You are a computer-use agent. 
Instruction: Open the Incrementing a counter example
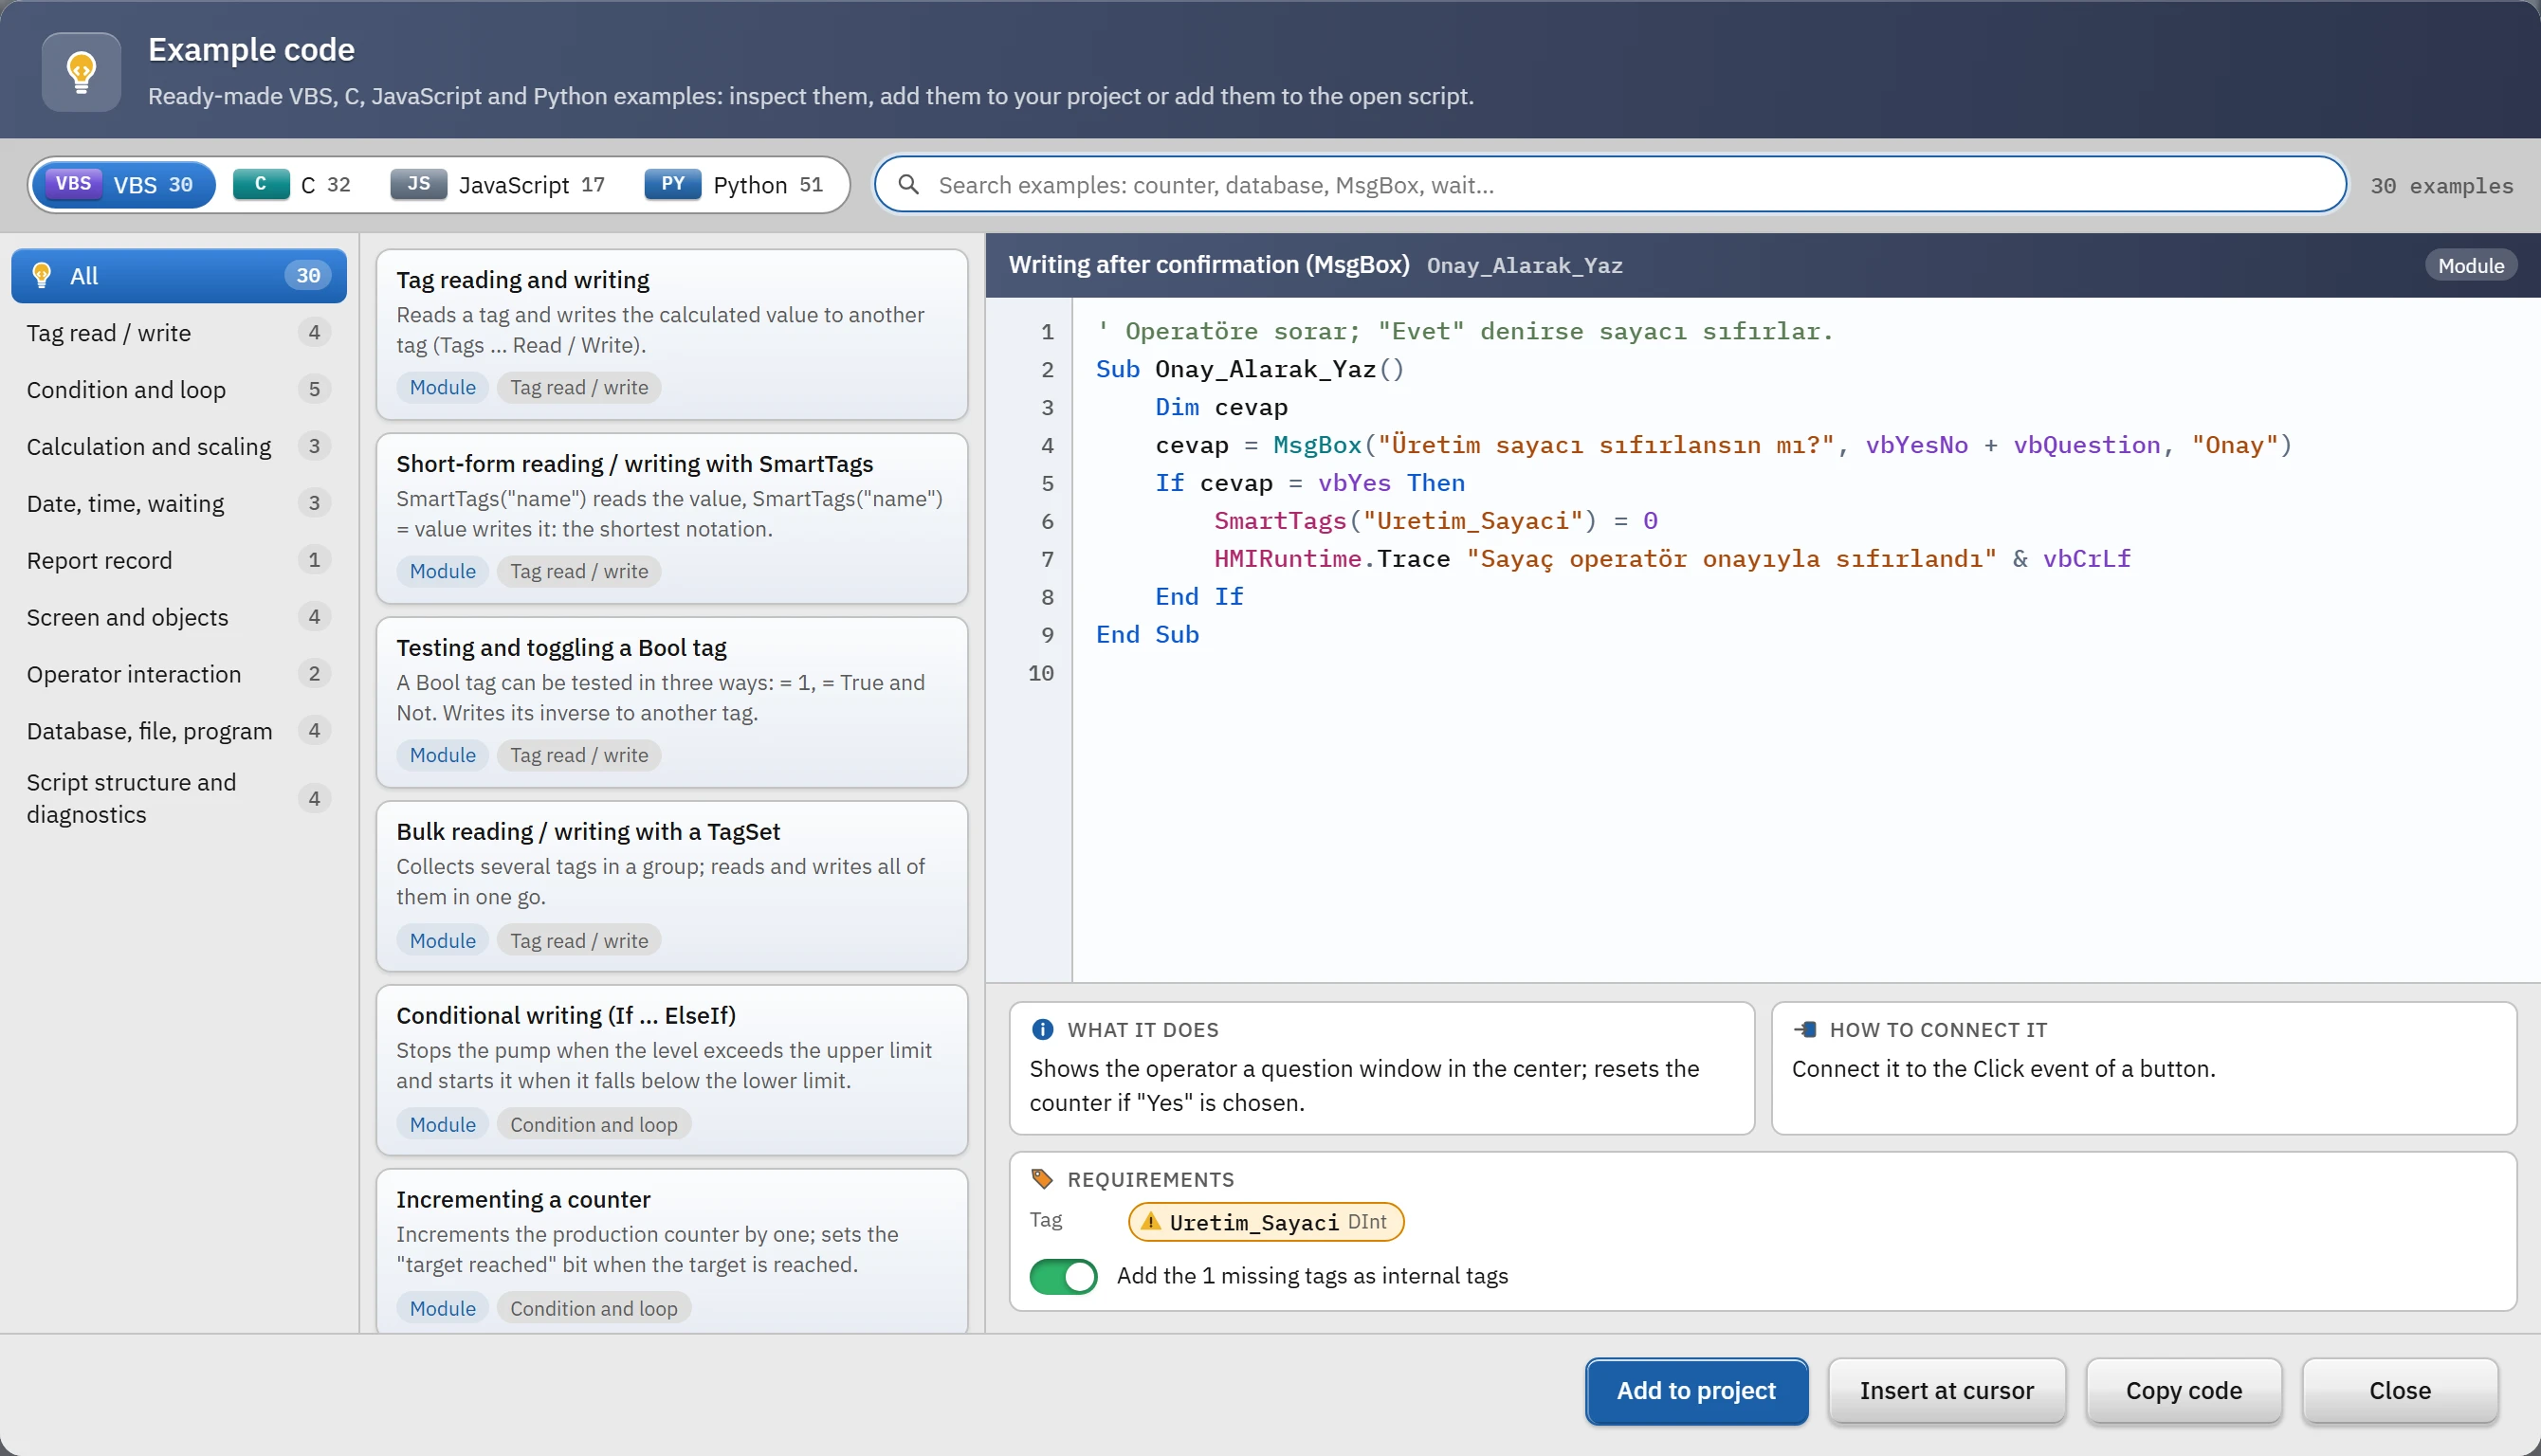pyautogui.click(x=672, y=1251)
